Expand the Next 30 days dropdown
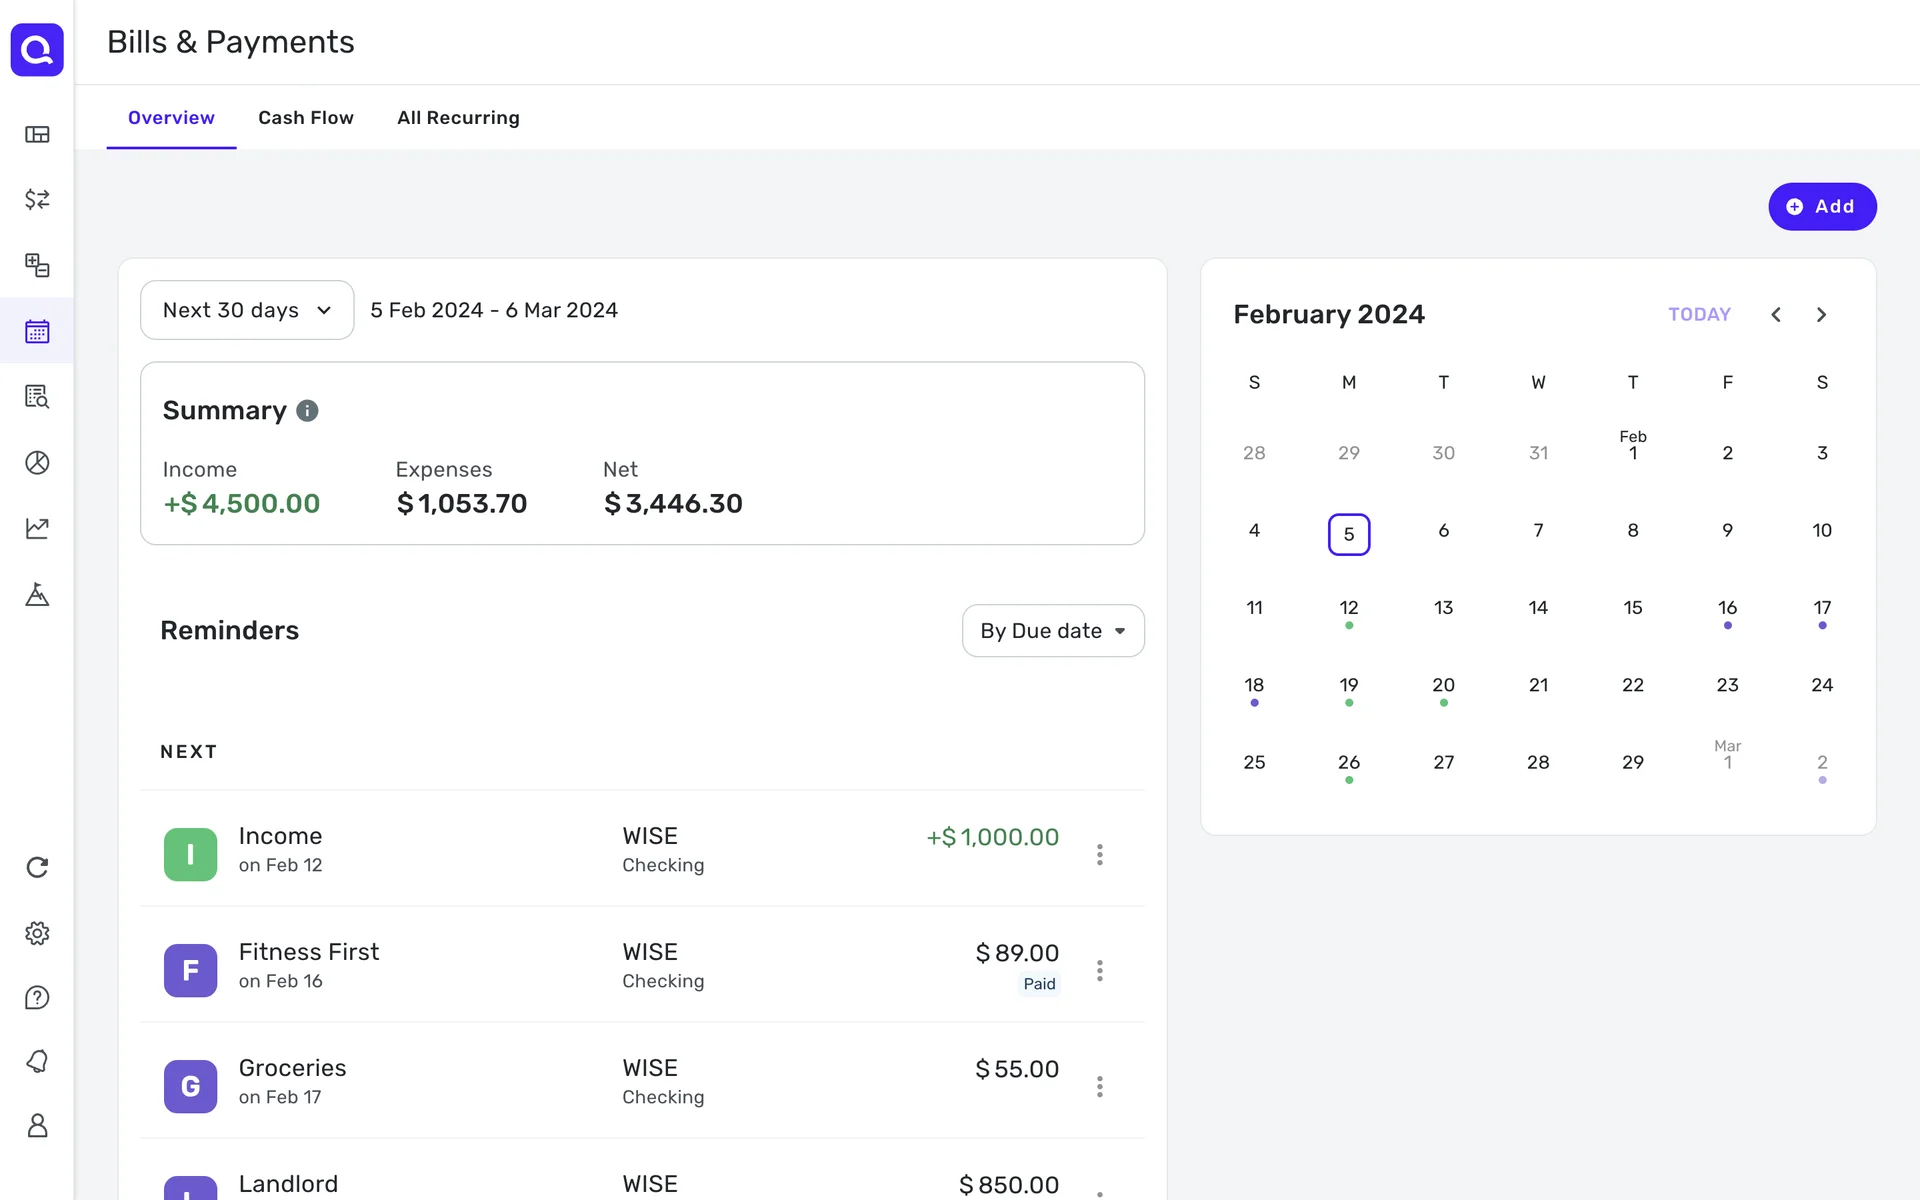 pyautogui.click(x=247, y=310)
